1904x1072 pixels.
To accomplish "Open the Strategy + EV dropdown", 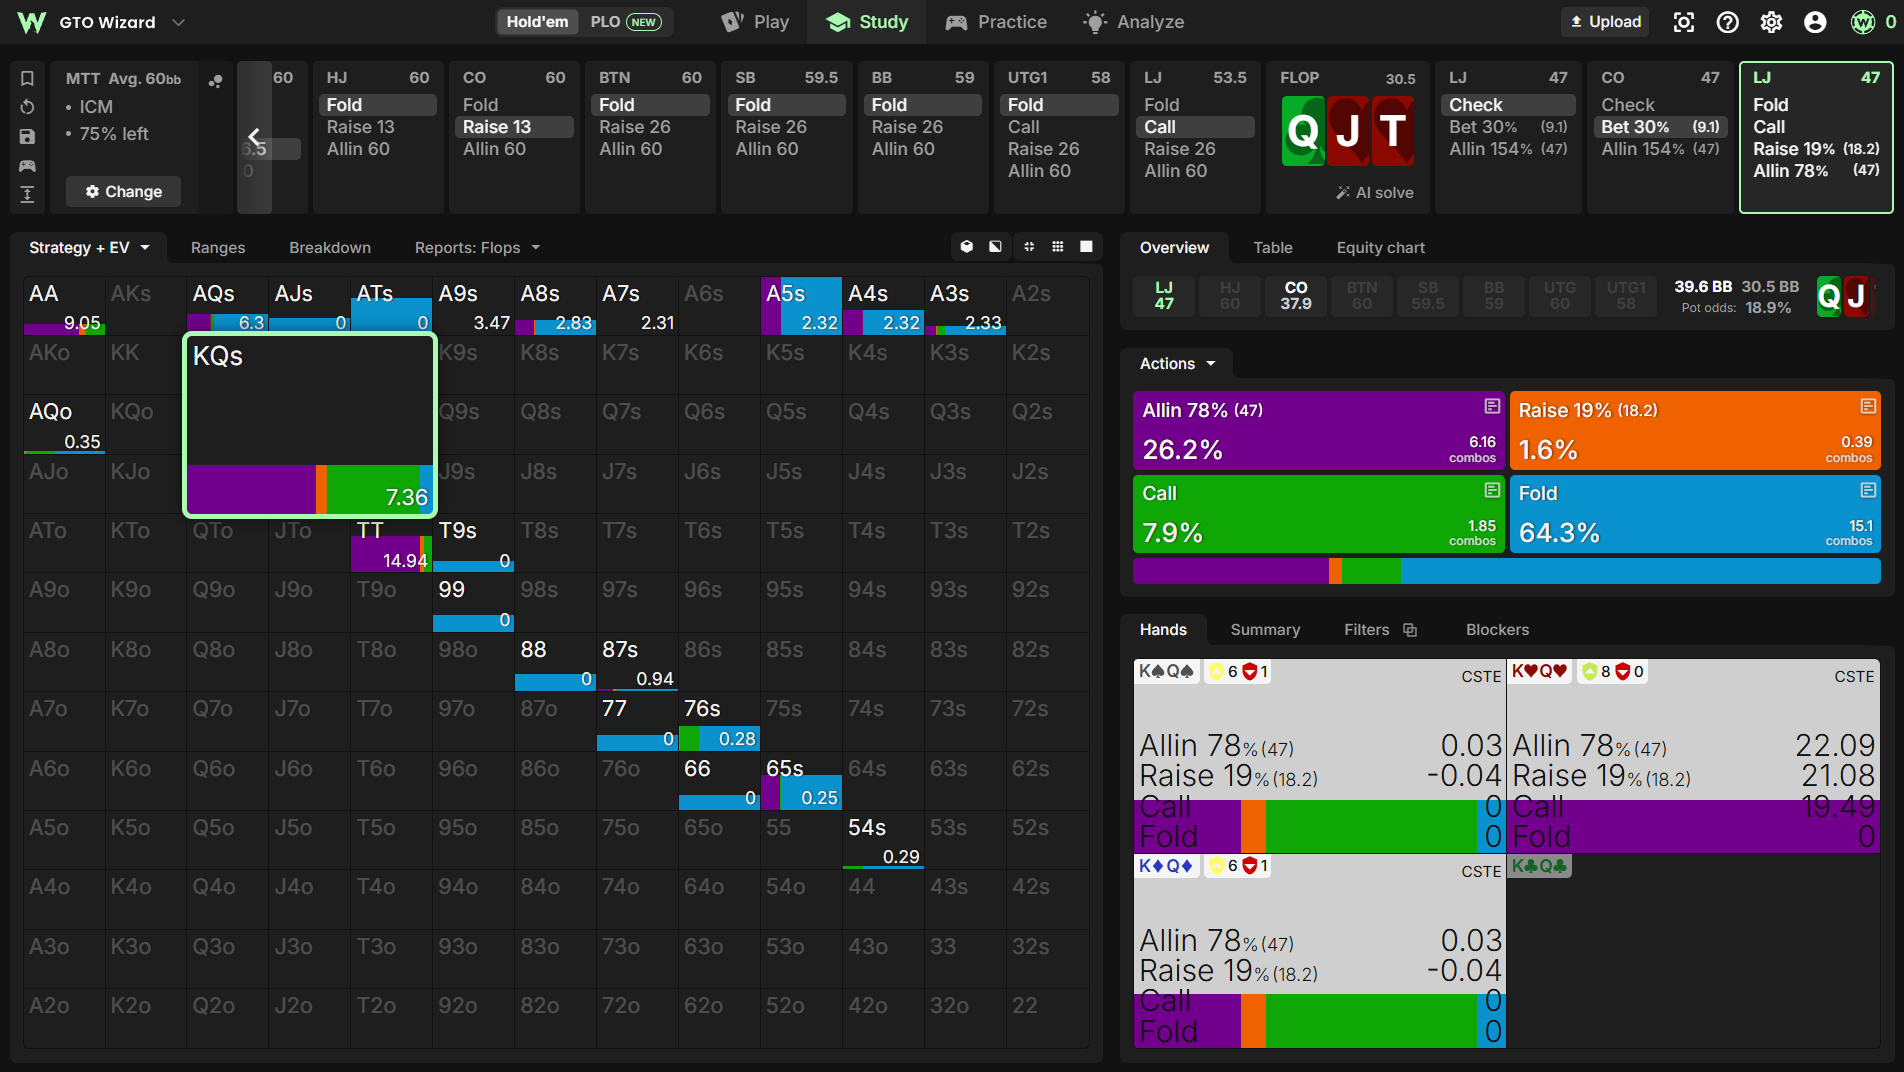I will [x=89, y=248].
